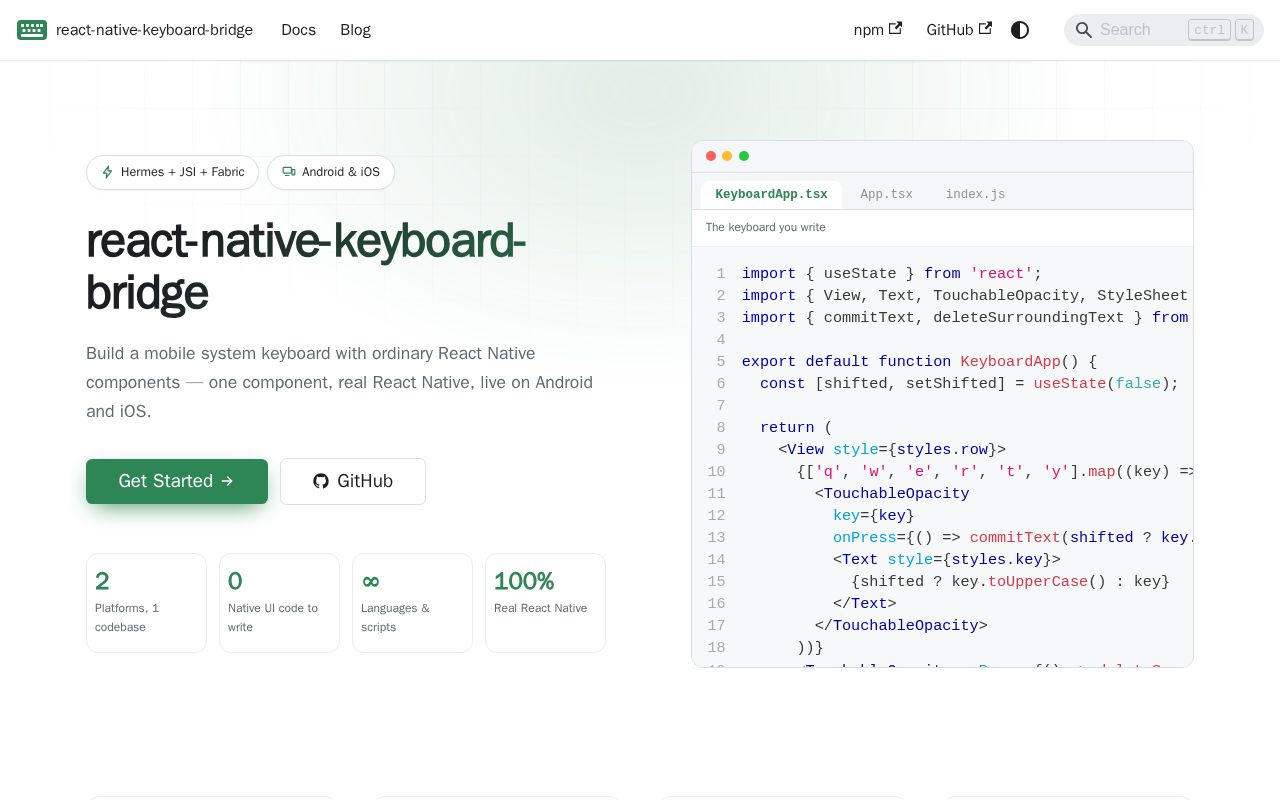Click the 'export default function KeyboardApp' code line
1280x800 pixels.
pyautogui.click(x=919, y=362)
